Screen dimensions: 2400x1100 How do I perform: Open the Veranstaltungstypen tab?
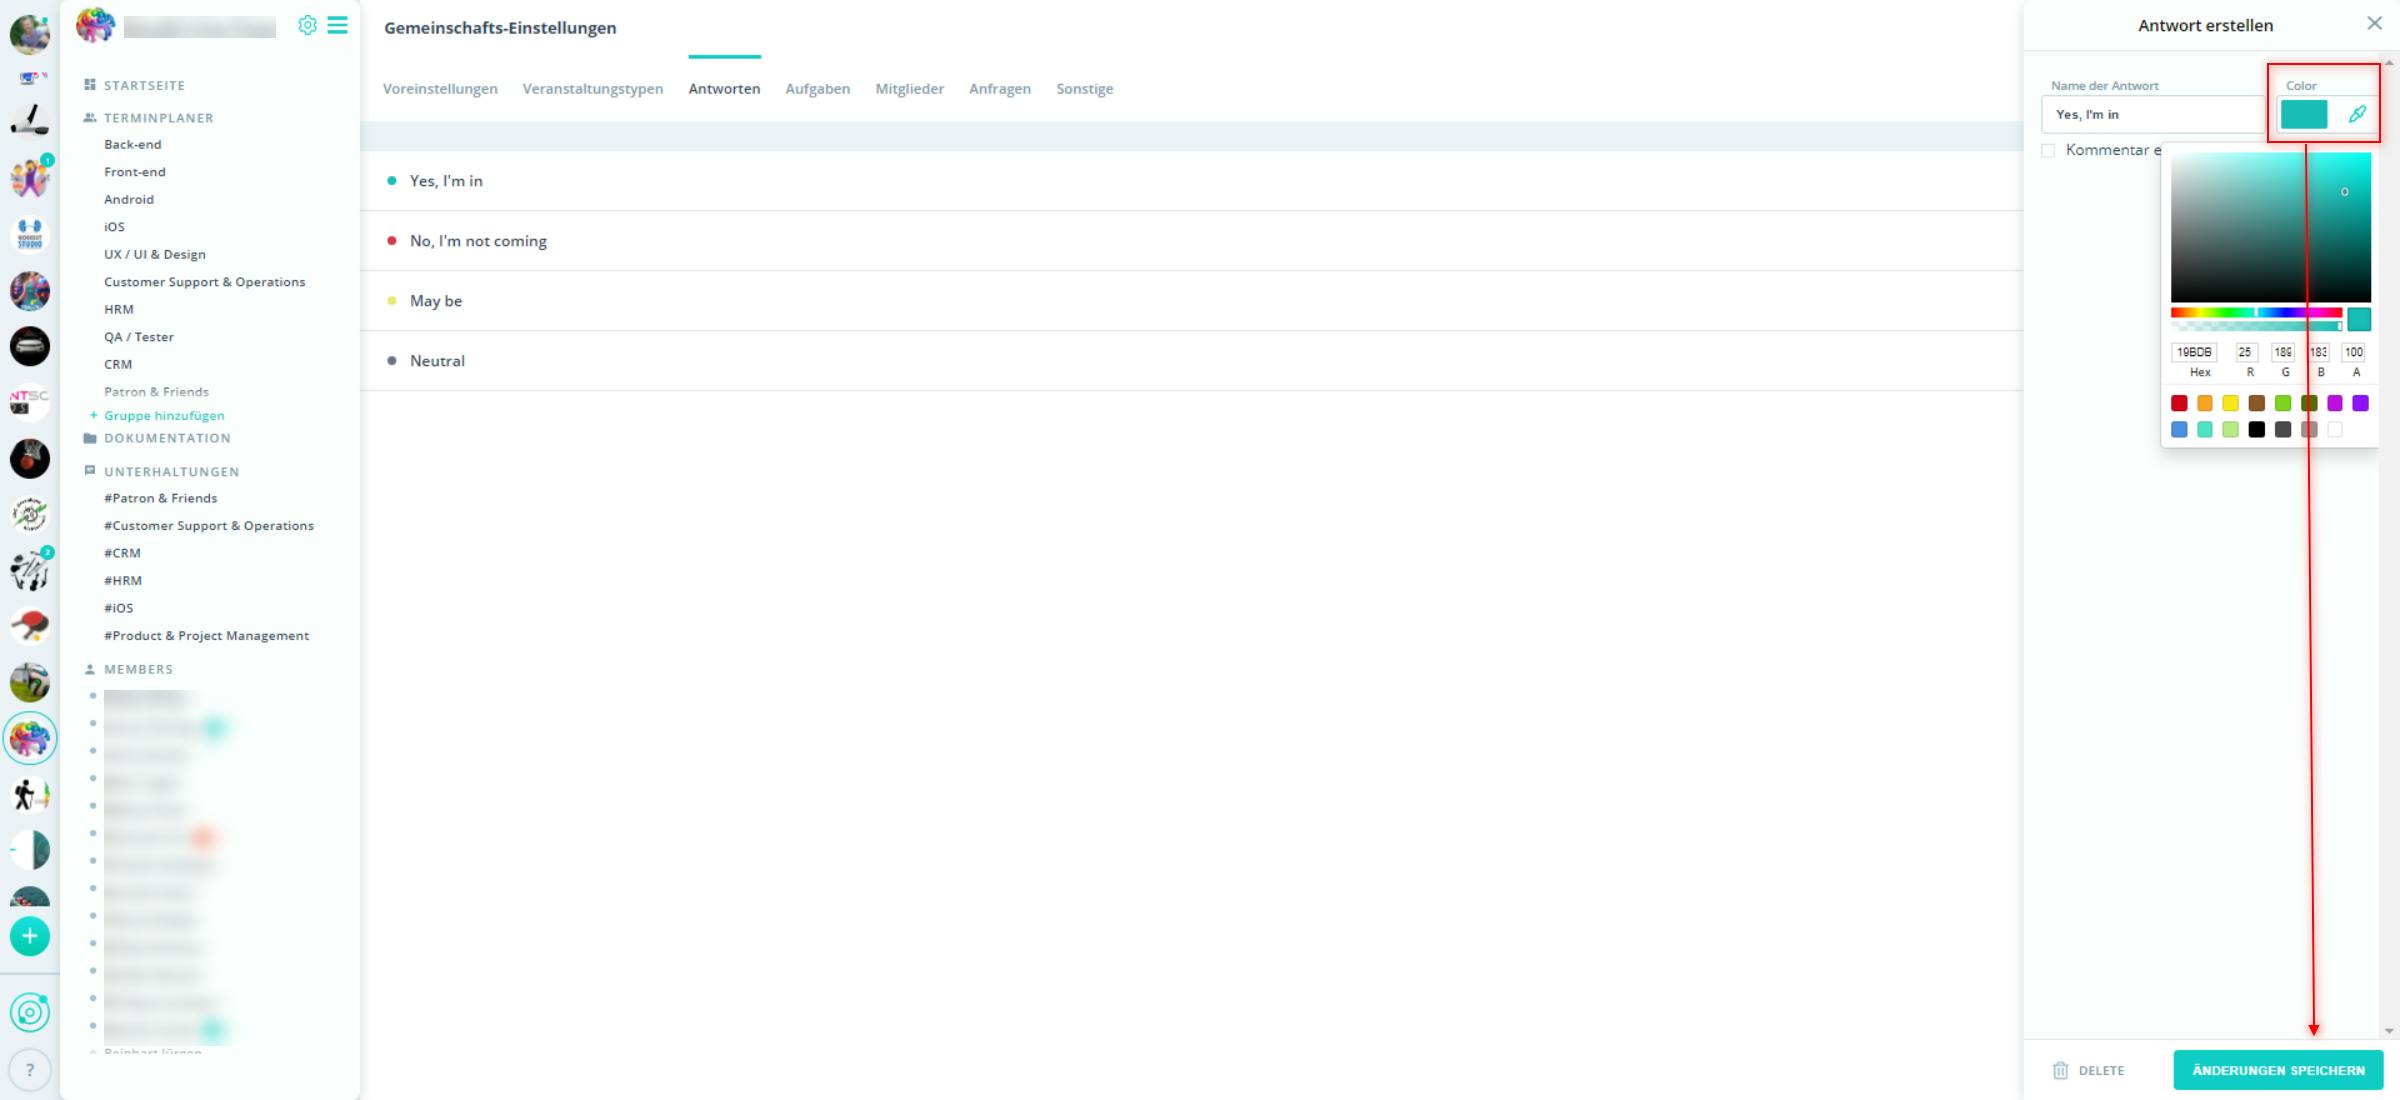592,89
